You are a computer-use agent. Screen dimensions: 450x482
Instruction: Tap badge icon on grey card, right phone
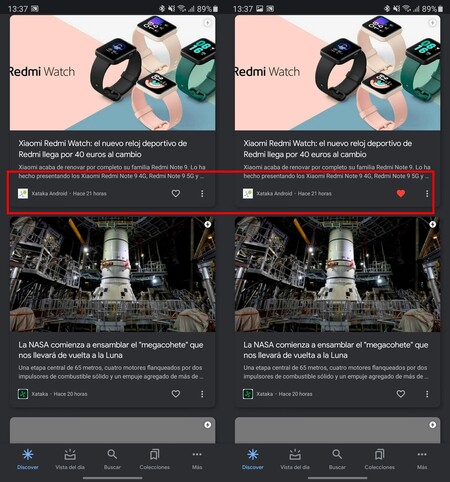(x=432, y=425)
